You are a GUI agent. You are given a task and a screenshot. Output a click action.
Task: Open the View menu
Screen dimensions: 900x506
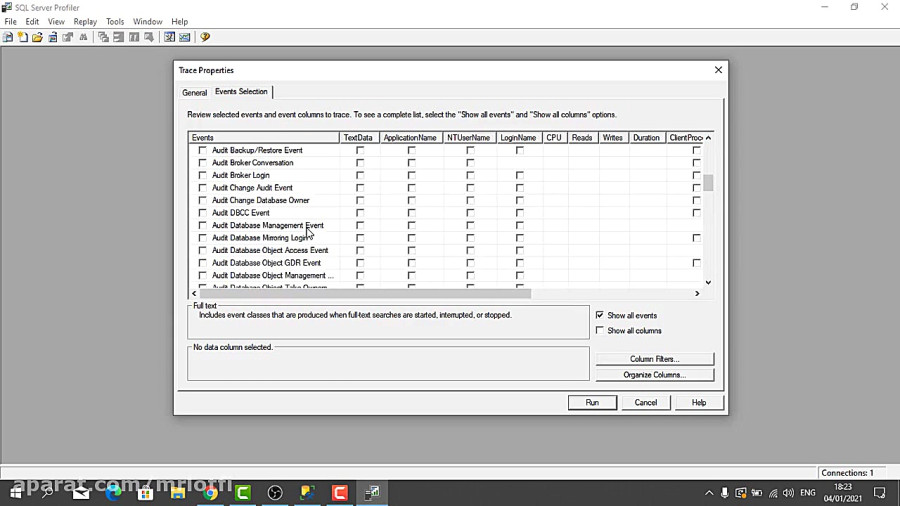[56, 21]
